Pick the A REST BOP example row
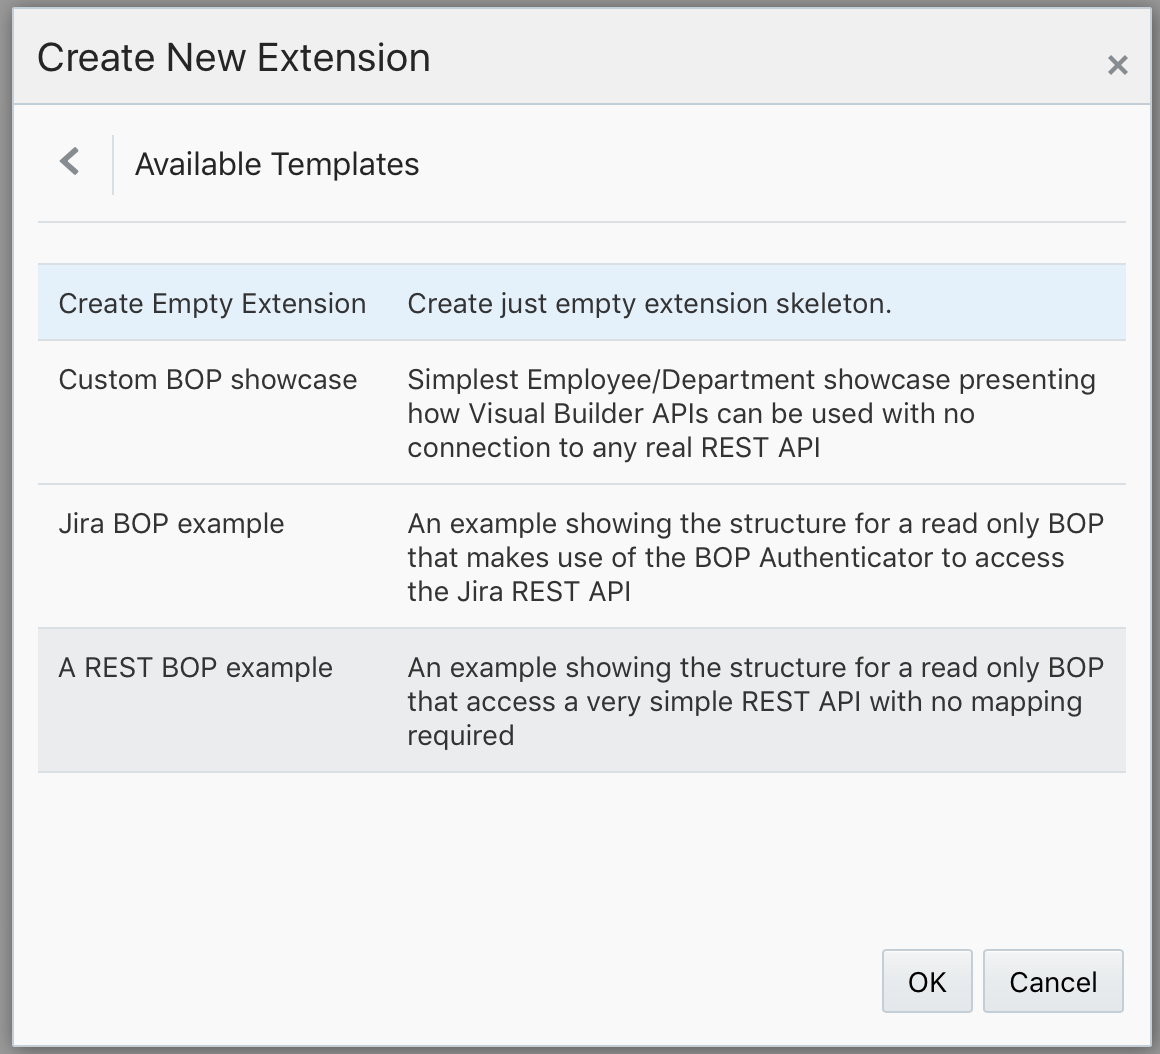 (x=196, y=668)
